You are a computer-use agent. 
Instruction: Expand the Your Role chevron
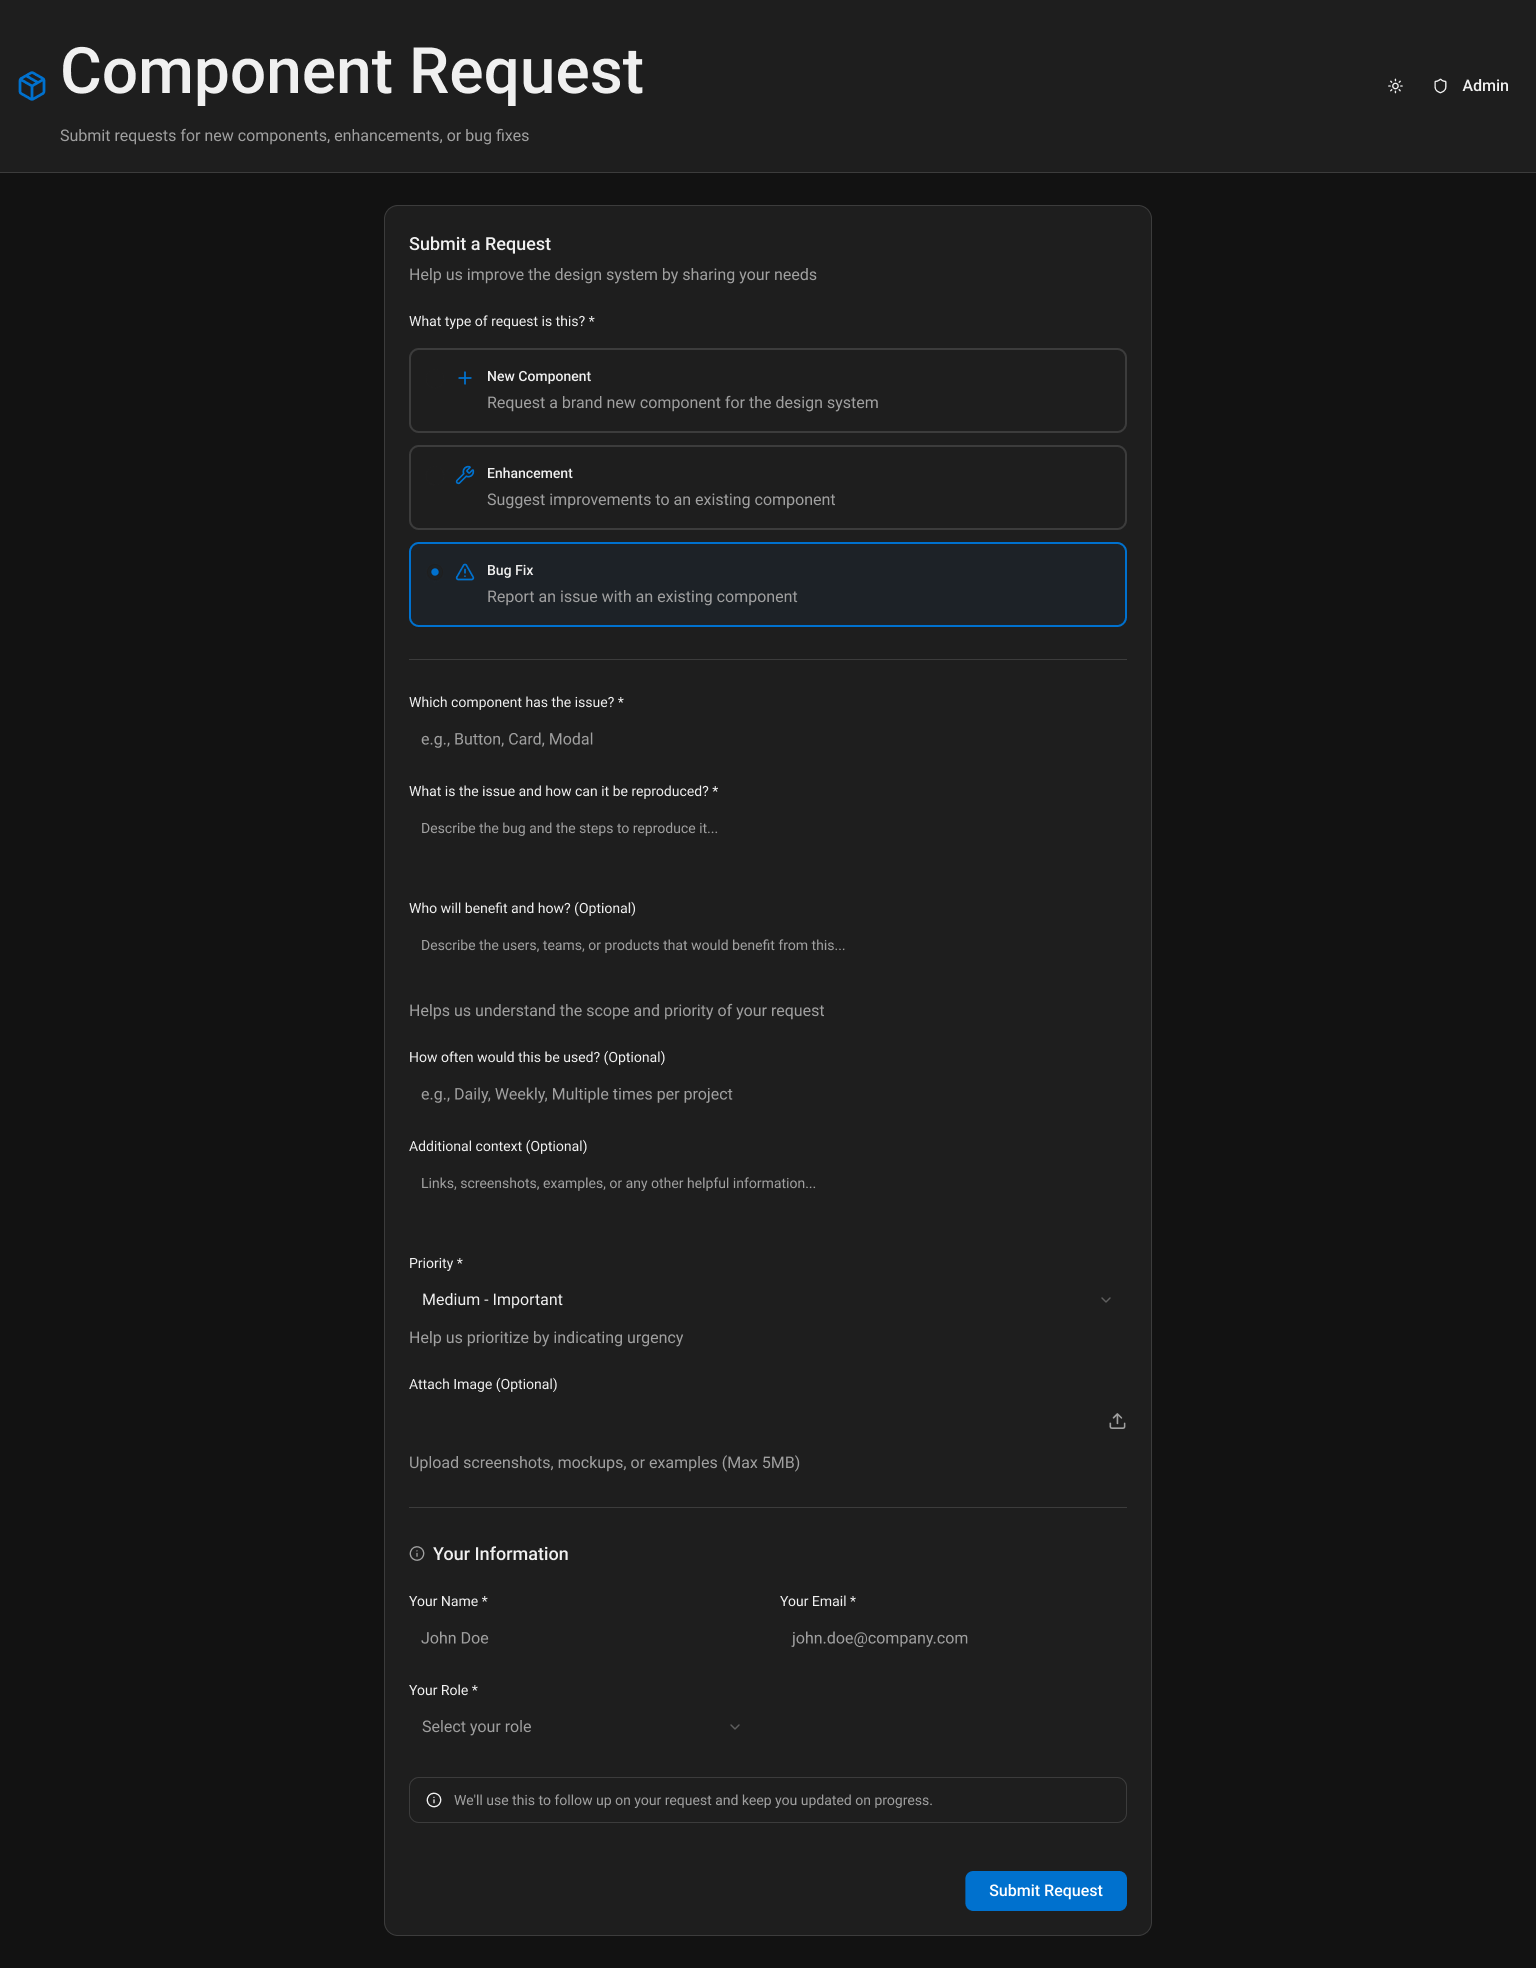pos(735,1726)
